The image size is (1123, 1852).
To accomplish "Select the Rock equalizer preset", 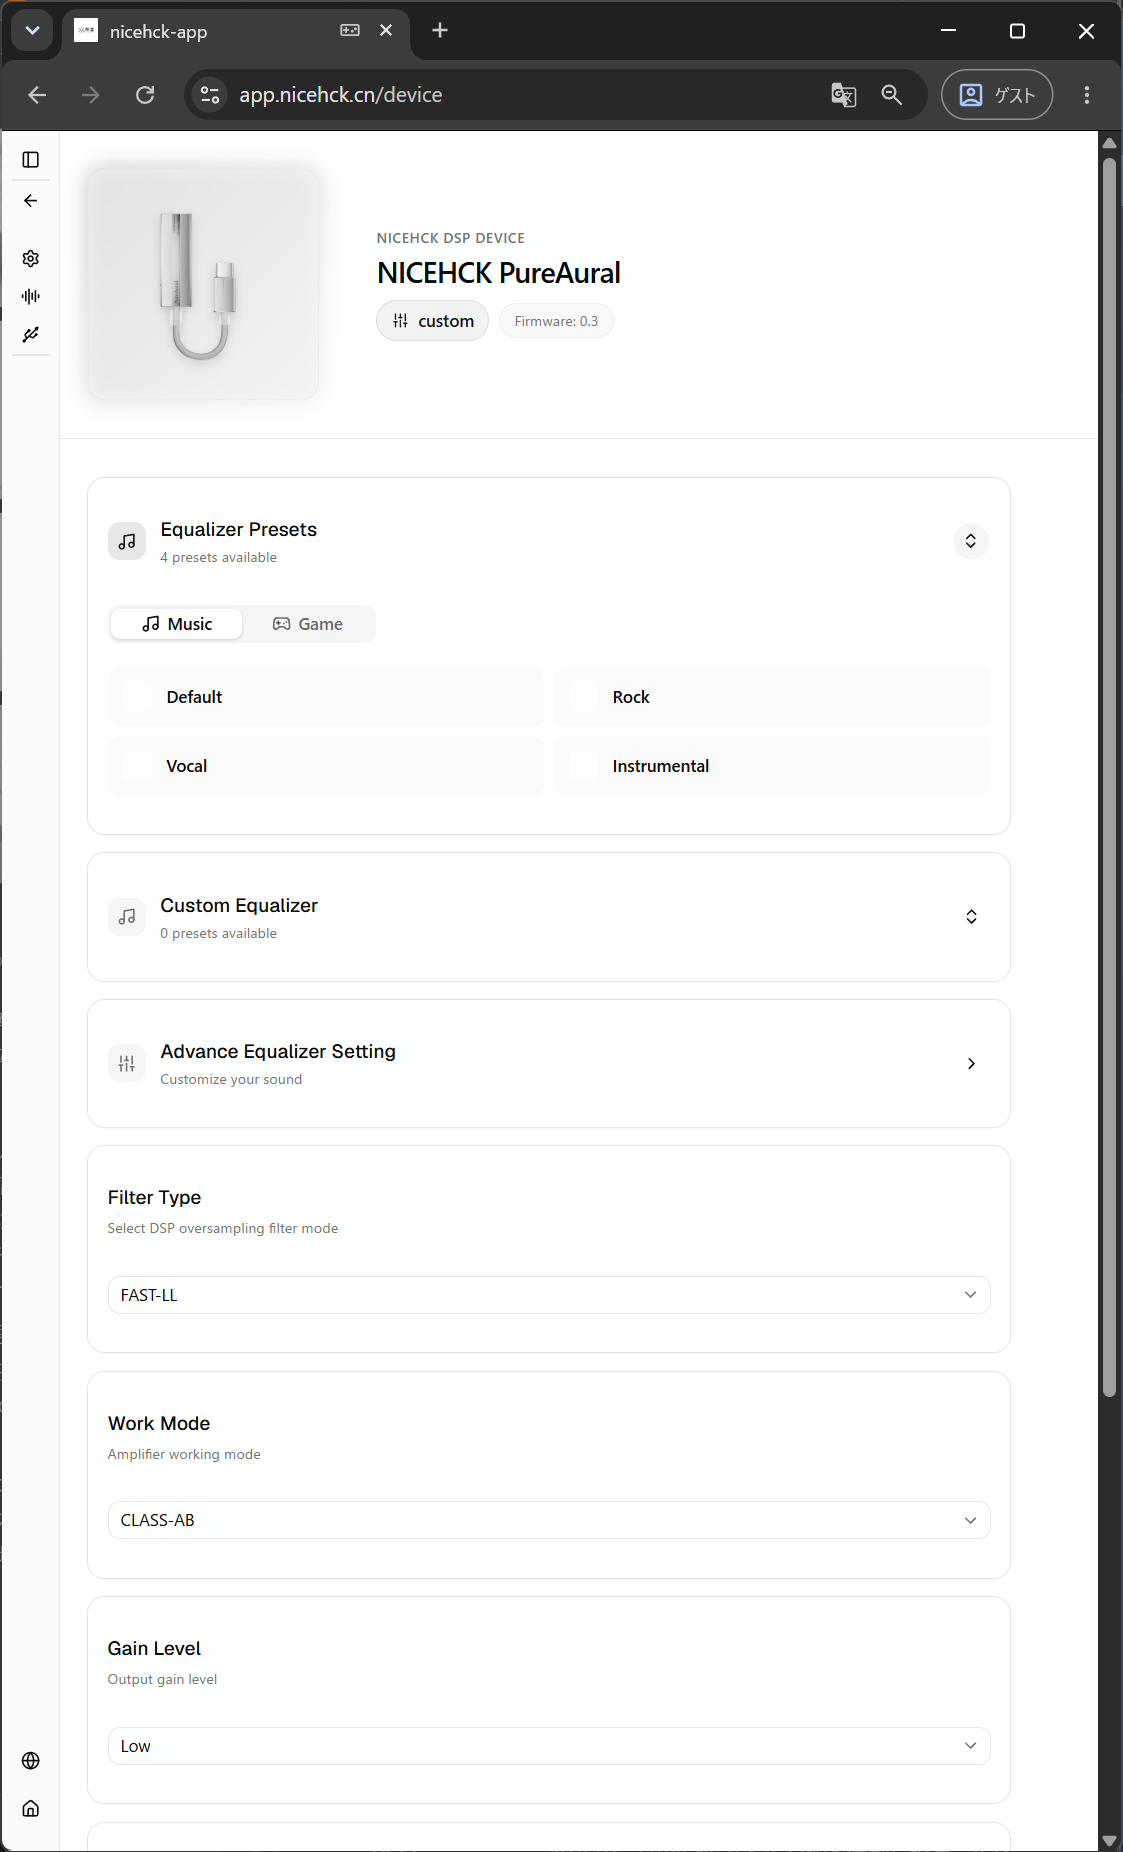I will (x=772, y=697).
